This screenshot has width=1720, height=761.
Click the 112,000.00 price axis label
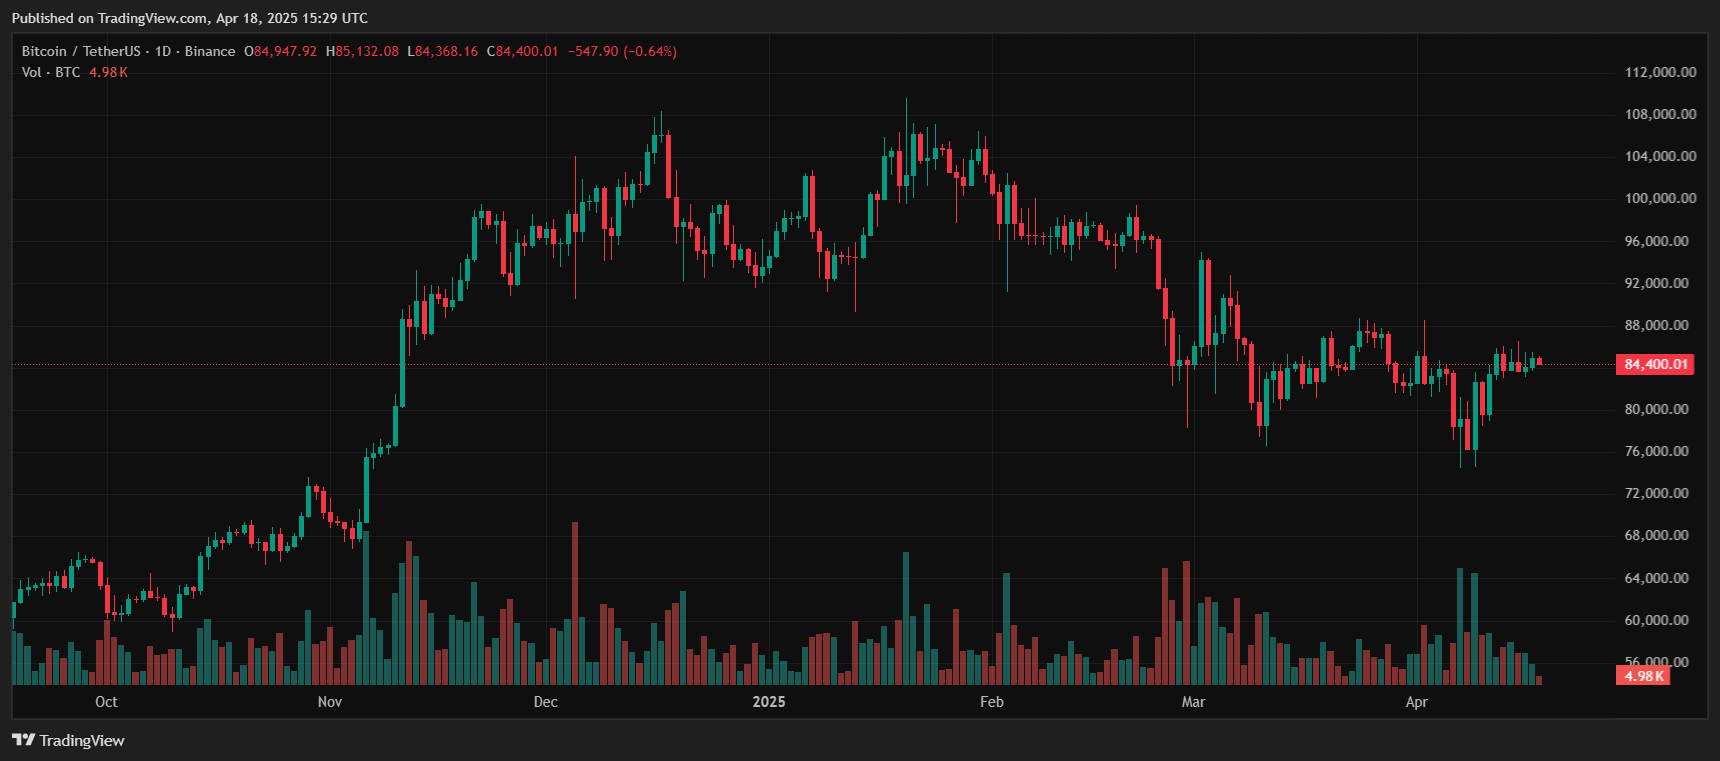tap(1660, 72)
